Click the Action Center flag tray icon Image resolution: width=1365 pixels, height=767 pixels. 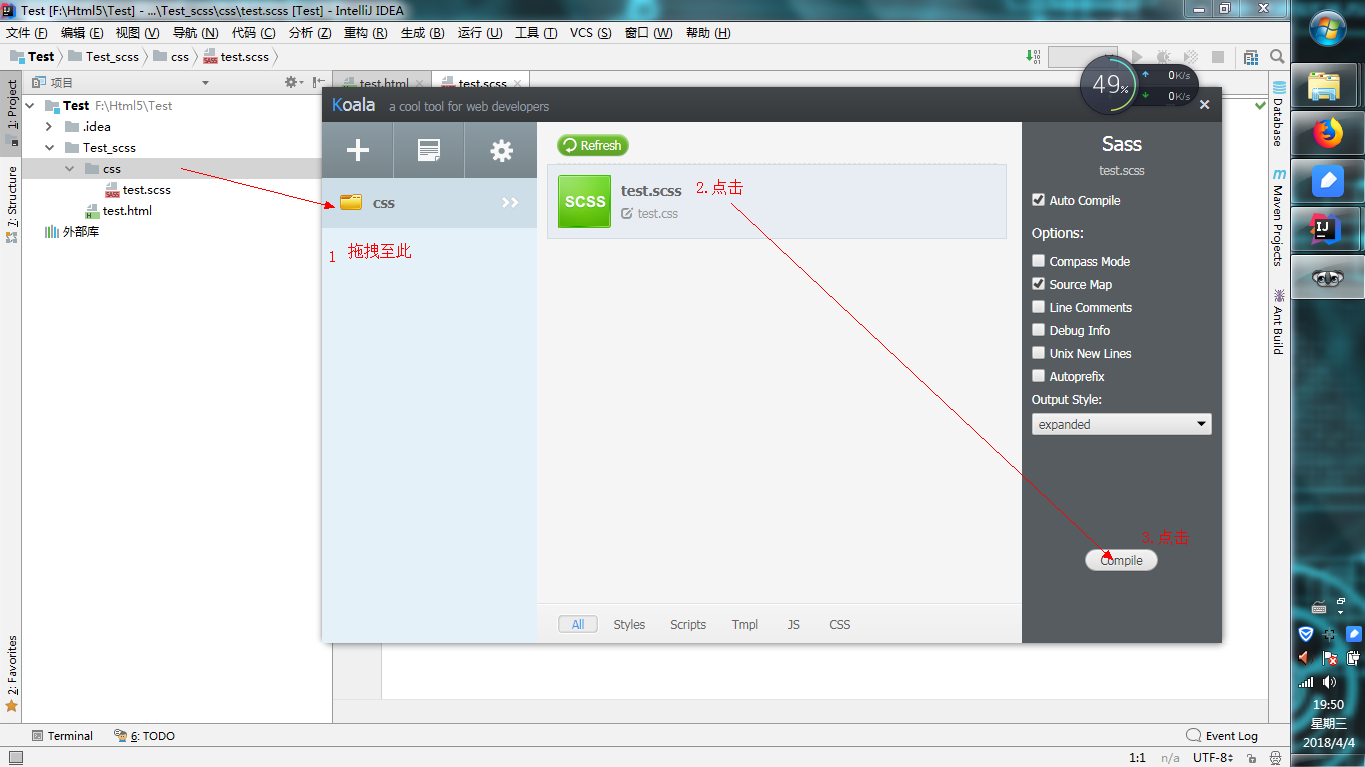coord(1330,658)
